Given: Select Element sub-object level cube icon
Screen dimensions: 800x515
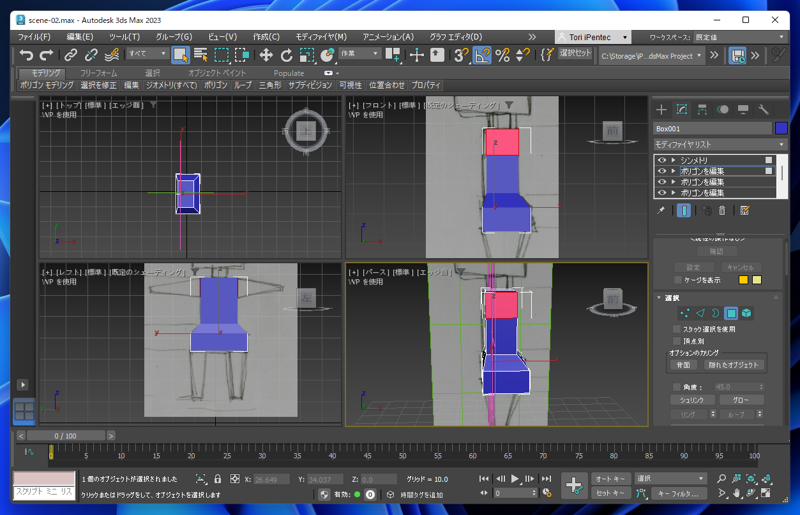Looking at the screenshot, I should click(x=746, y=313).
